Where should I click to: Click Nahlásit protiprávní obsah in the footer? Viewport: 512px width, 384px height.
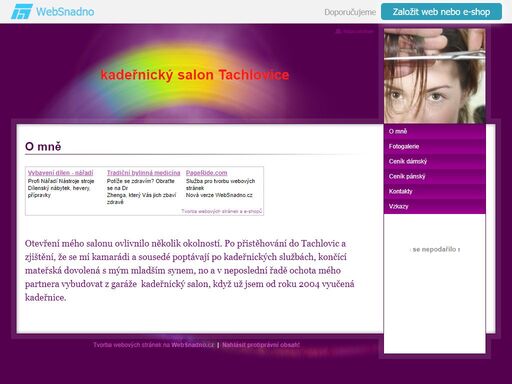click(261, 345)
